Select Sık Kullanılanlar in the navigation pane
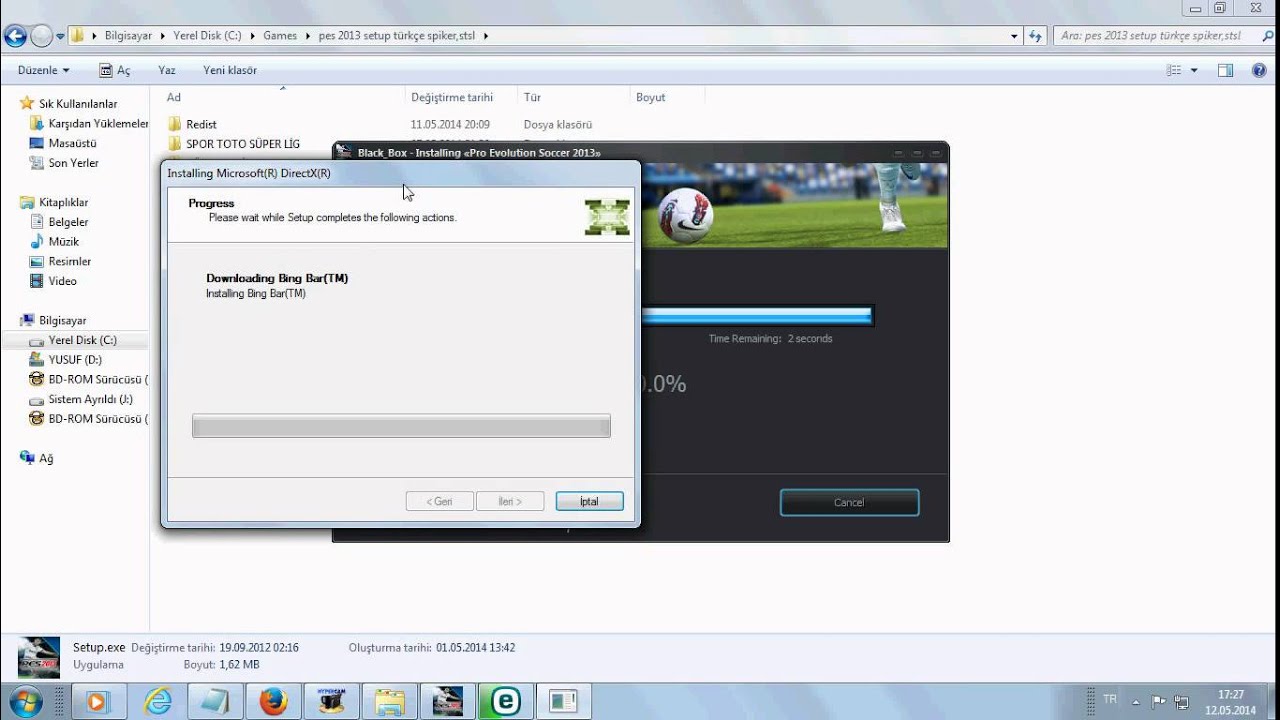Screen dimensions: 1280x720 click(78, 104)
